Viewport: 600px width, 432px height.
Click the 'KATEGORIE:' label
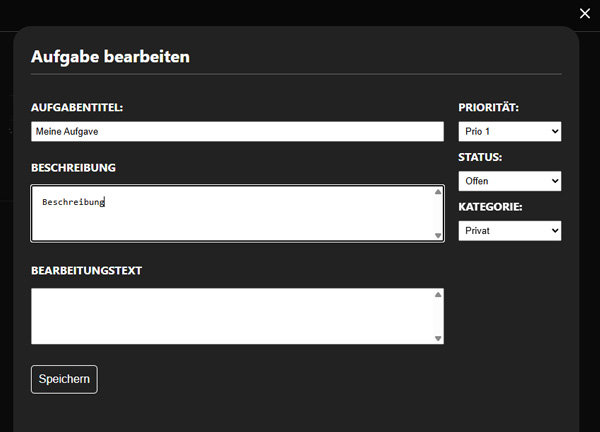(x=490, y=207)
